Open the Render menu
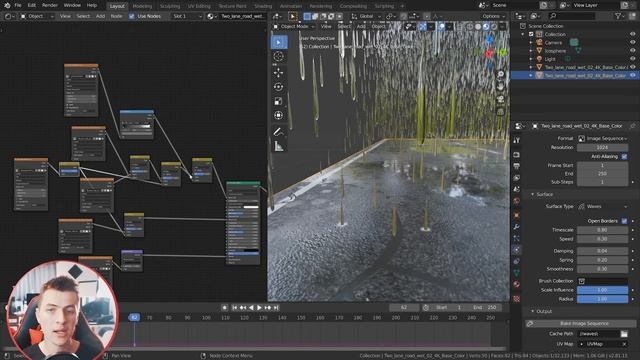This screenshot has height=360, width=640. [50, 5]
